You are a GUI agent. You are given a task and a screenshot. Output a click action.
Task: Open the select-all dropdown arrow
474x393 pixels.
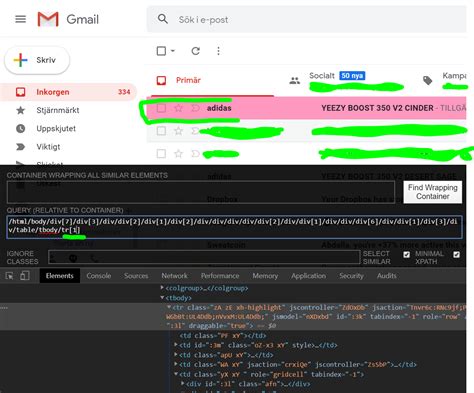pyautogui.click(x=173, y=51)
